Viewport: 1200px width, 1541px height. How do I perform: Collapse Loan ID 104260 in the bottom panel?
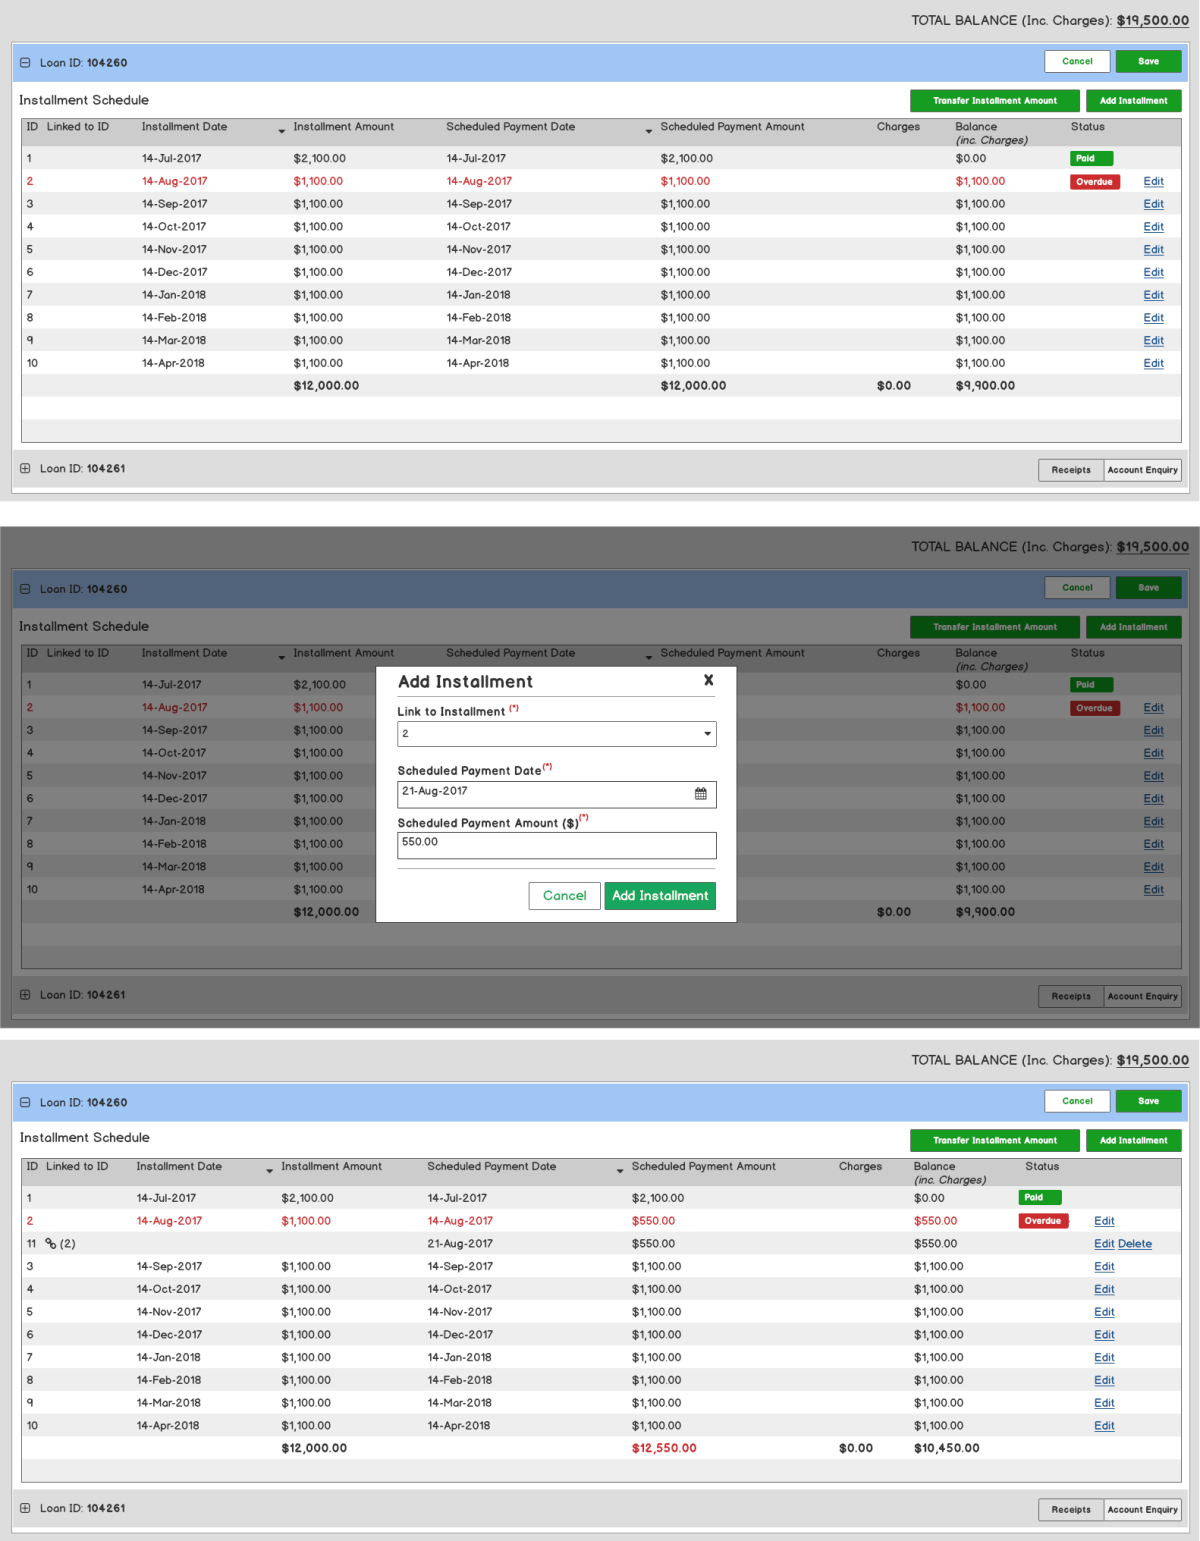click(25, 1102)
